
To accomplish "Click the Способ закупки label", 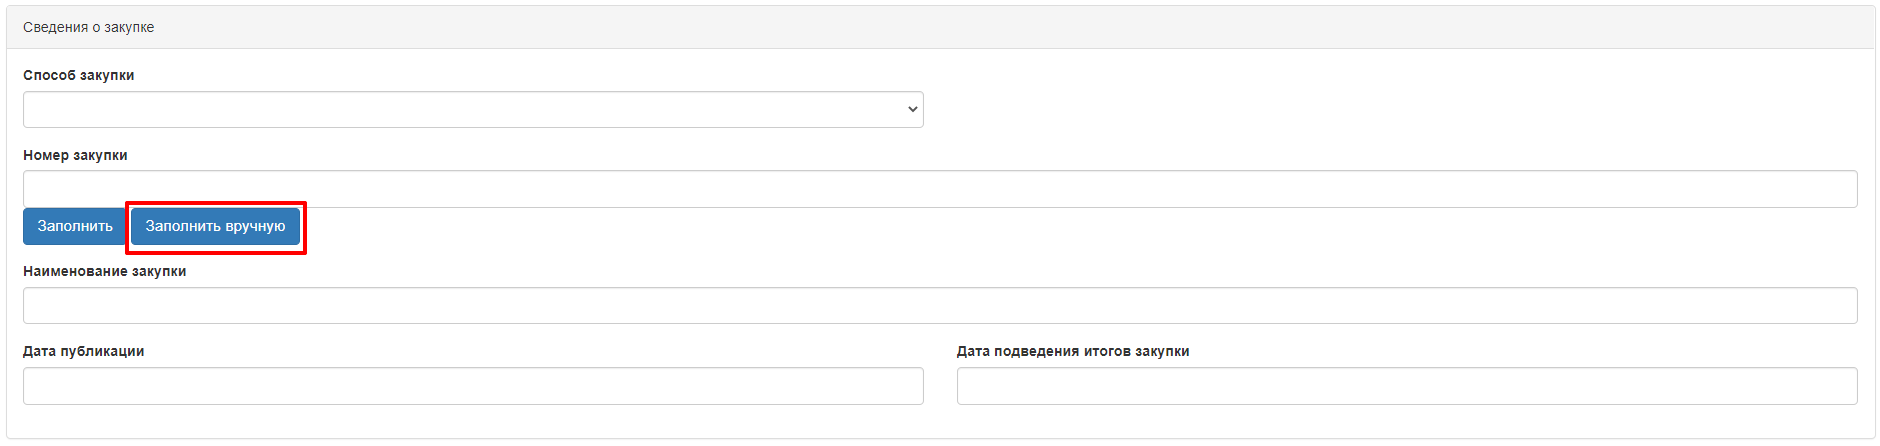I will click(79, 75).
